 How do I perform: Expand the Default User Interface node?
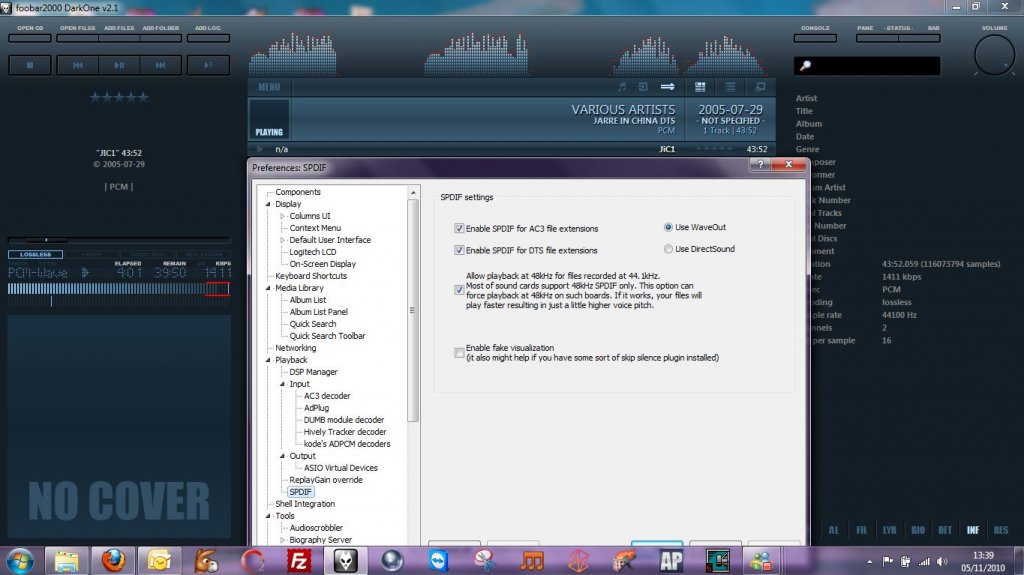(x=282, y=240)
